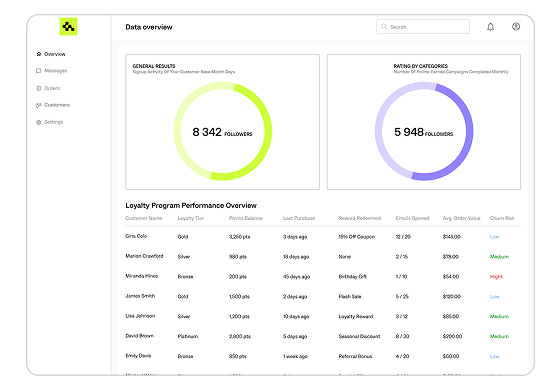Focus the Search input field
This screenshot has height=390, width=560.
[423, 26]
